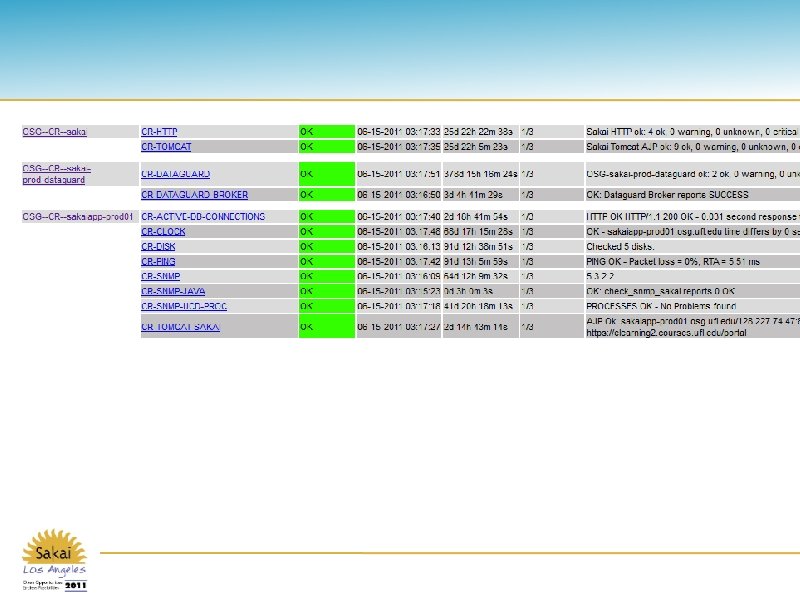Select duration 2d 10h 41m 54s
Image resolution: width=800 pixels, height=600 pixels.
476,216
